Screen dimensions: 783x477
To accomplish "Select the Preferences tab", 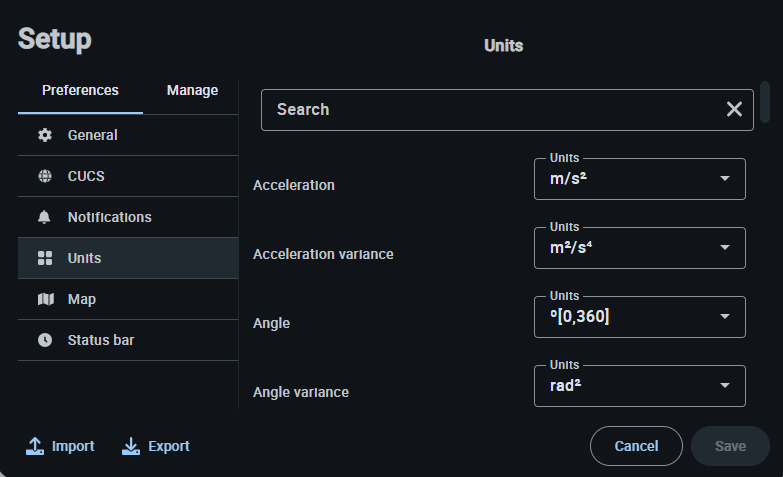I will 80,90.
